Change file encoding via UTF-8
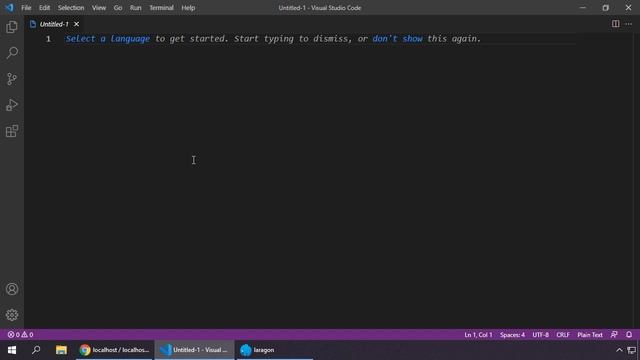 [540, 335]
